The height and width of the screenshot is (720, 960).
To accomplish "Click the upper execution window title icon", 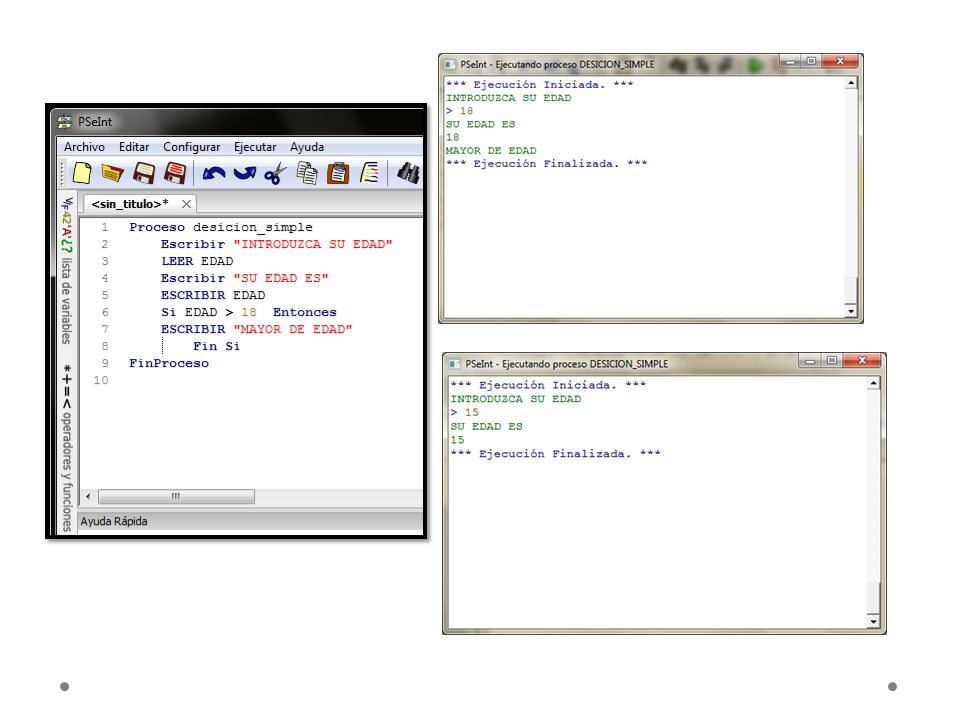I will coord(451,64).
